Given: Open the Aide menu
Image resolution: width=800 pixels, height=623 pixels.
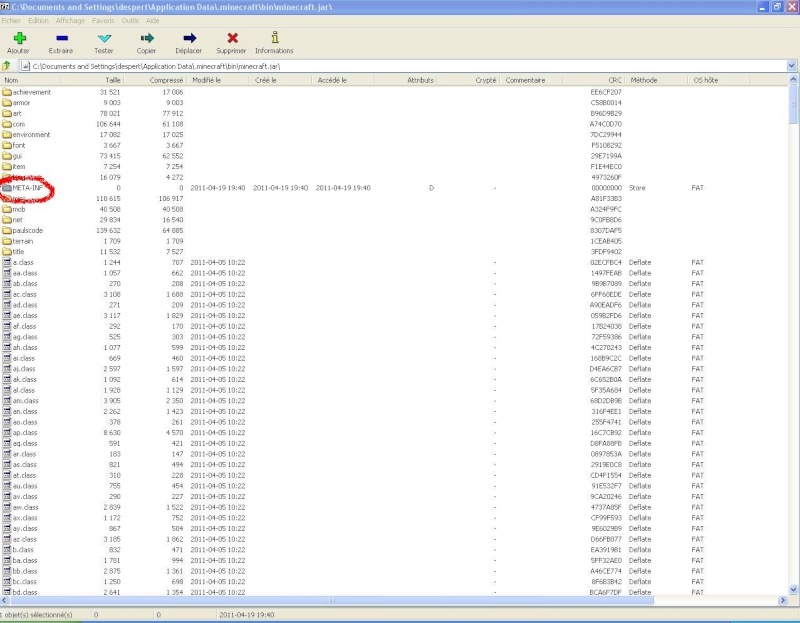Looking at the screenshot, I should point(153,21).
